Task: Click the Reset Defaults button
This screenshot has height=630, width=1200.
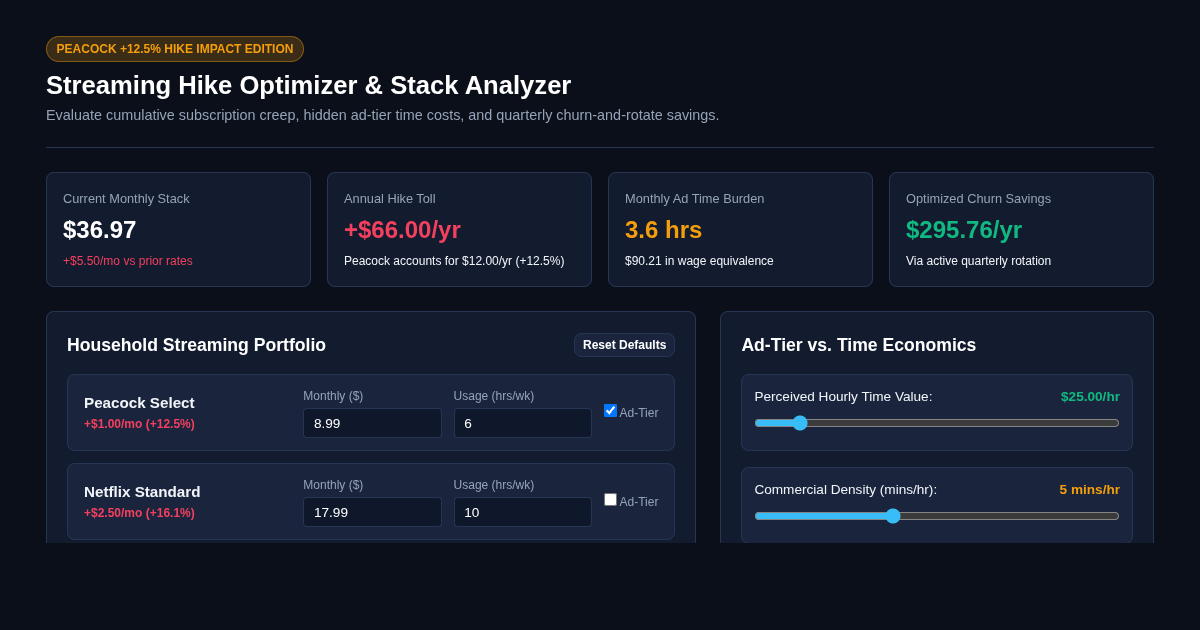Action: pyautogui.click(x=624, y=345)
